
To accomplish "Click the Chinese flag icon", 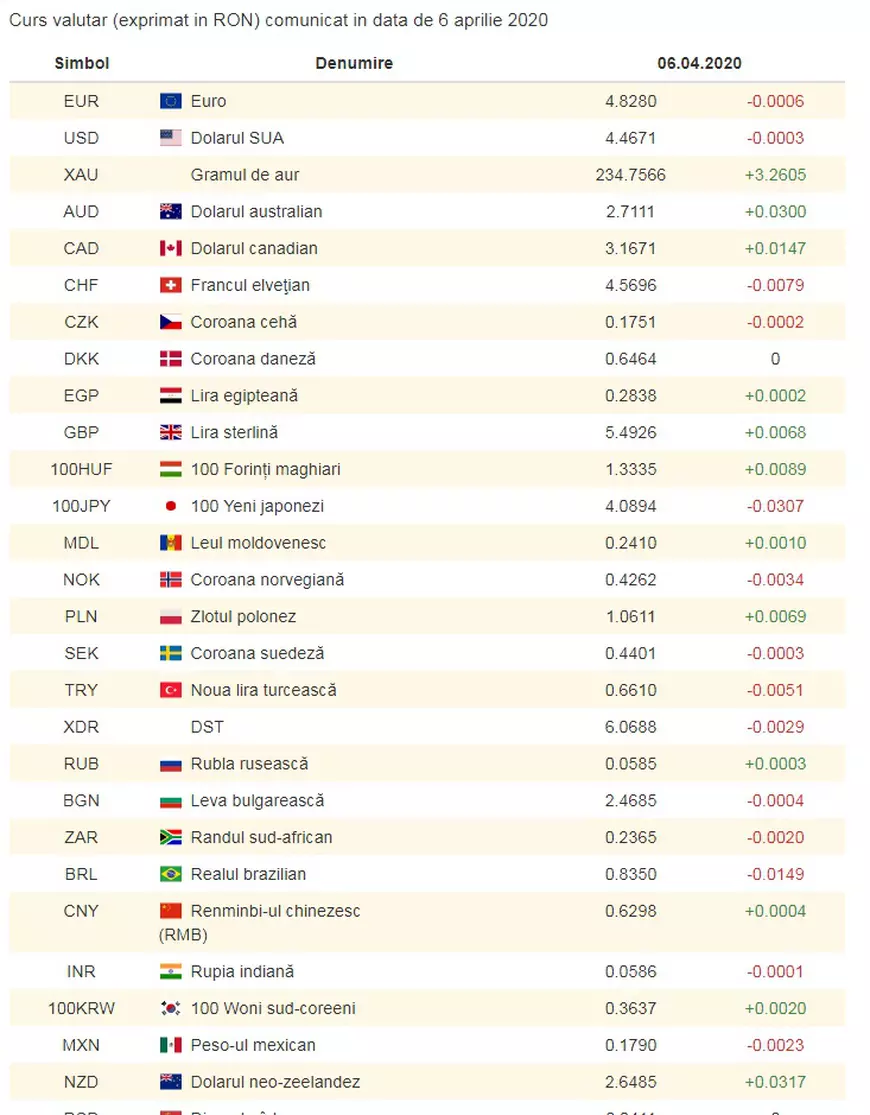I will click(170, 911).
